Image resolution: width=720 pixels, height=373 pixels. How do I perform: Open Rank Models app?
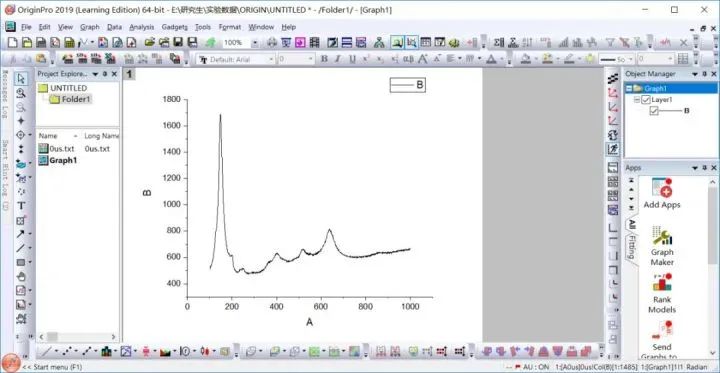(662, 294)
